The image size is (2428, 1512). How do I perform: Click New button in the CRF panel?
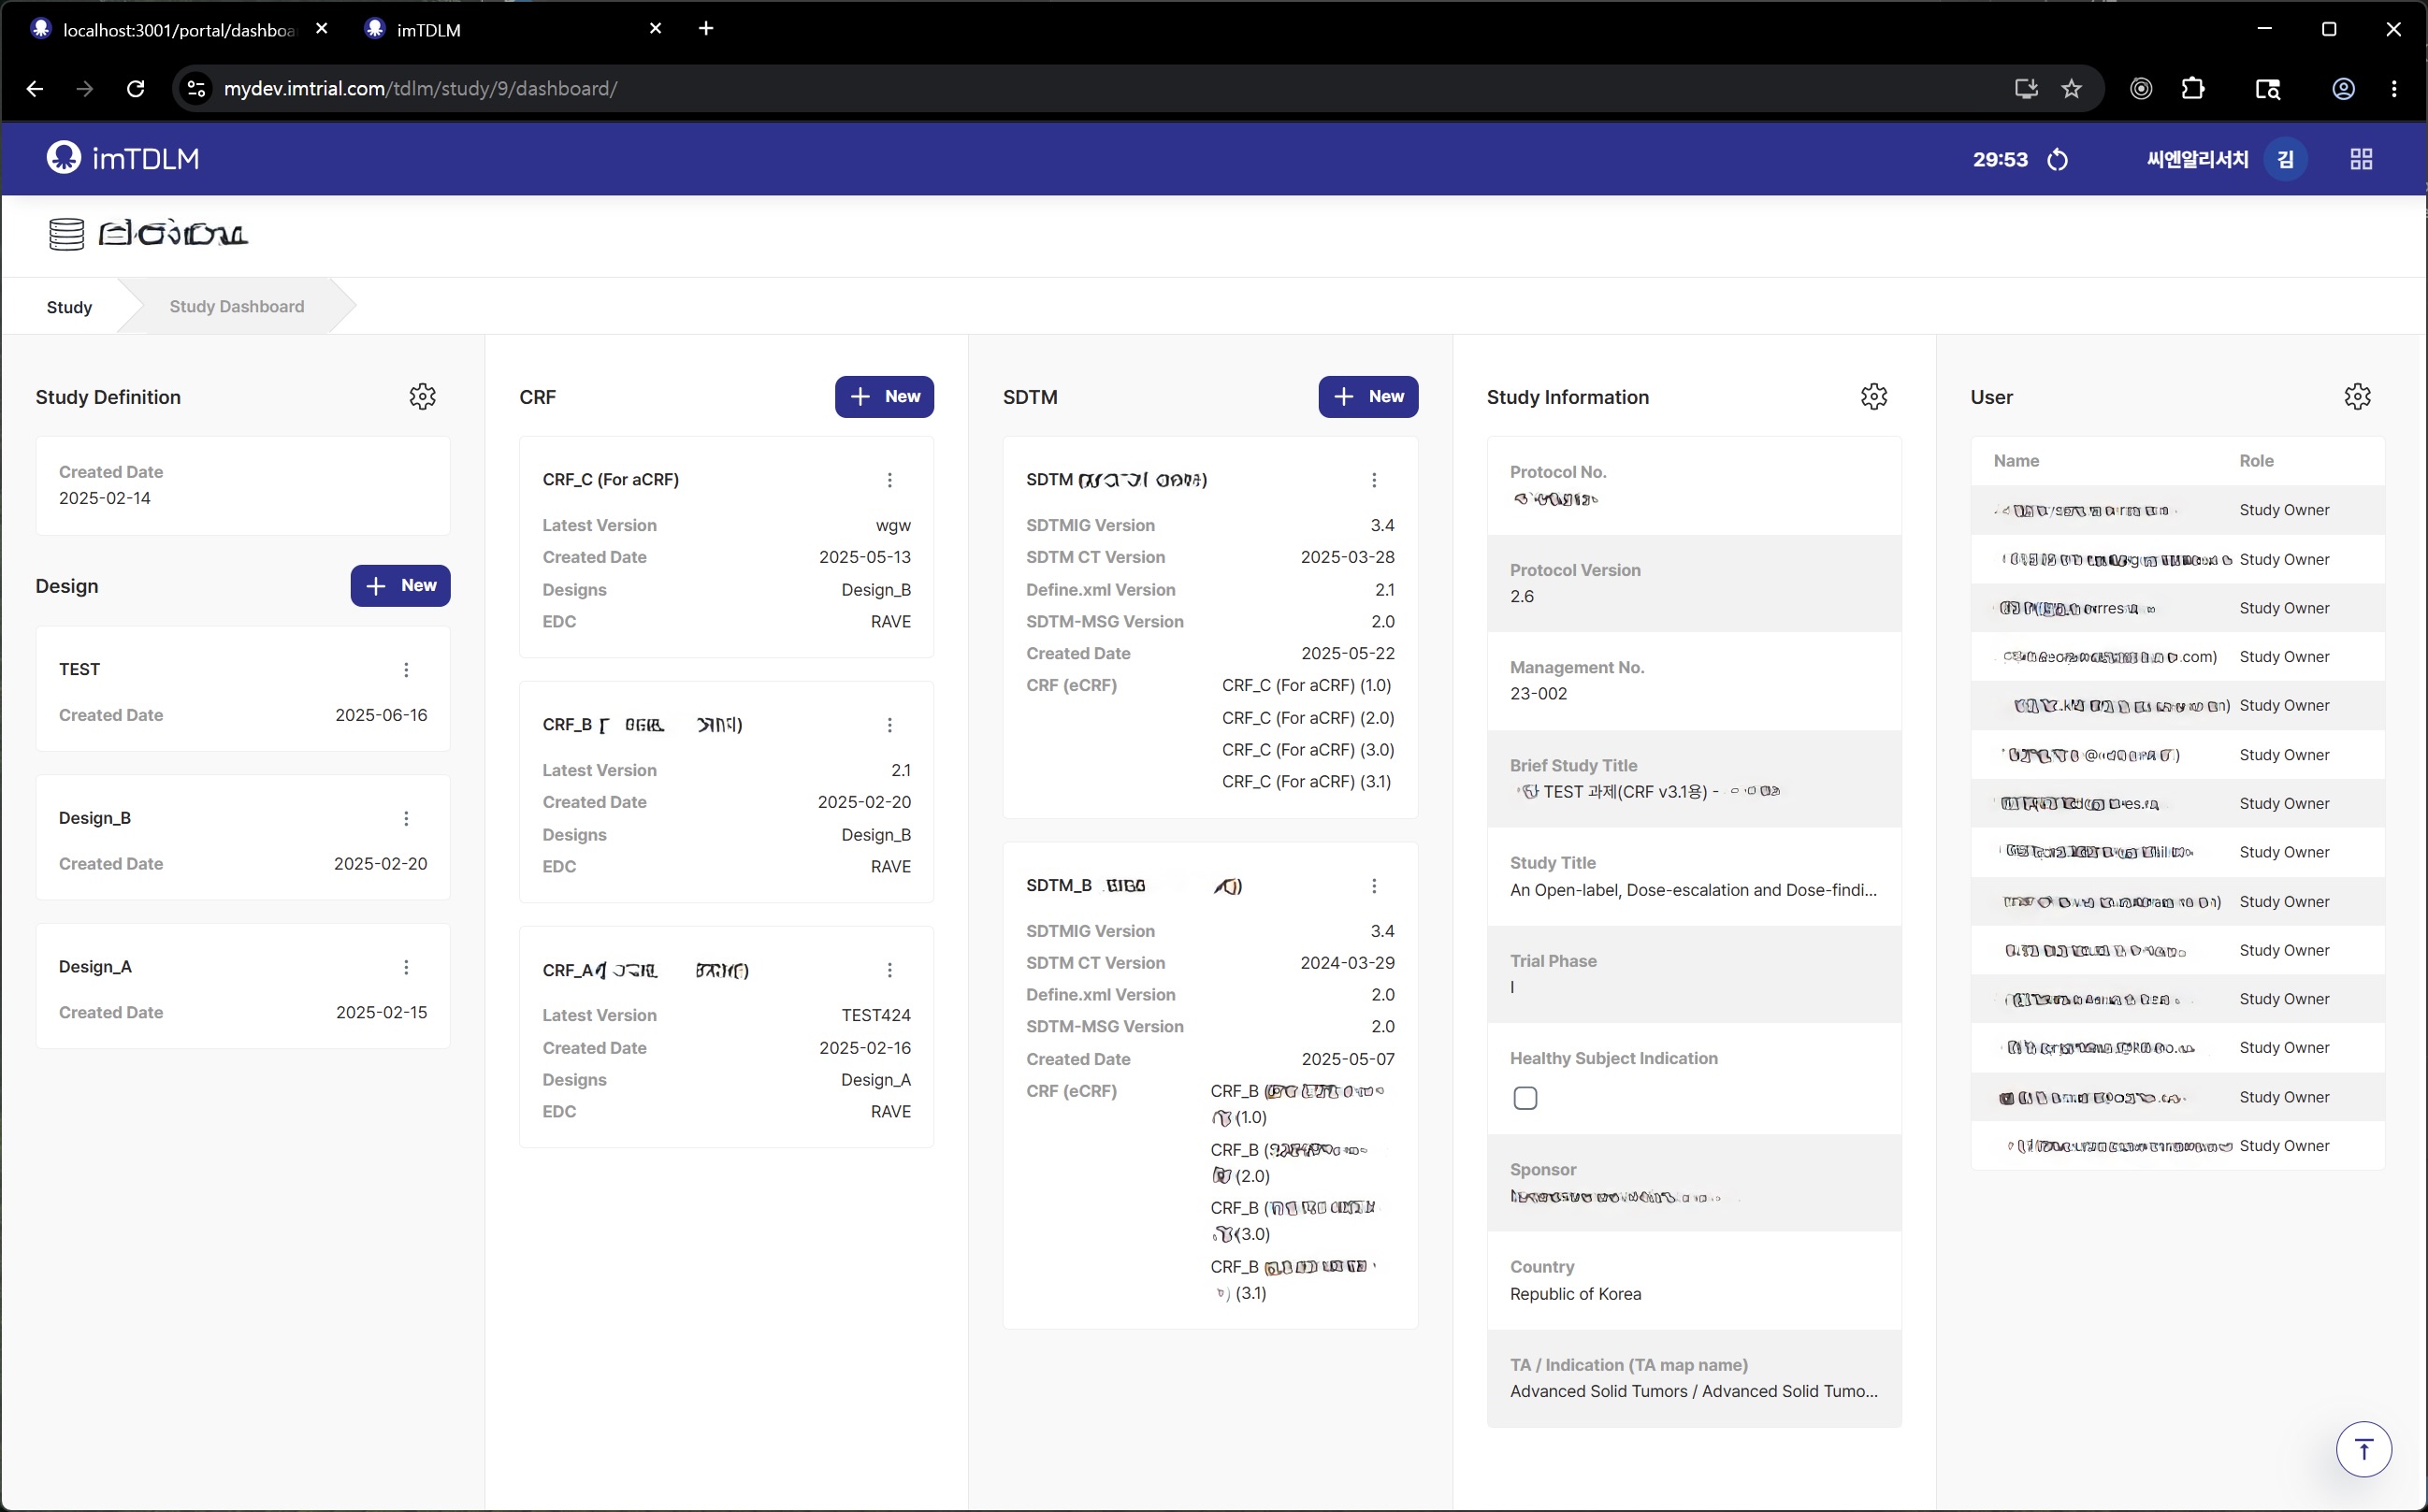[884, 397]
